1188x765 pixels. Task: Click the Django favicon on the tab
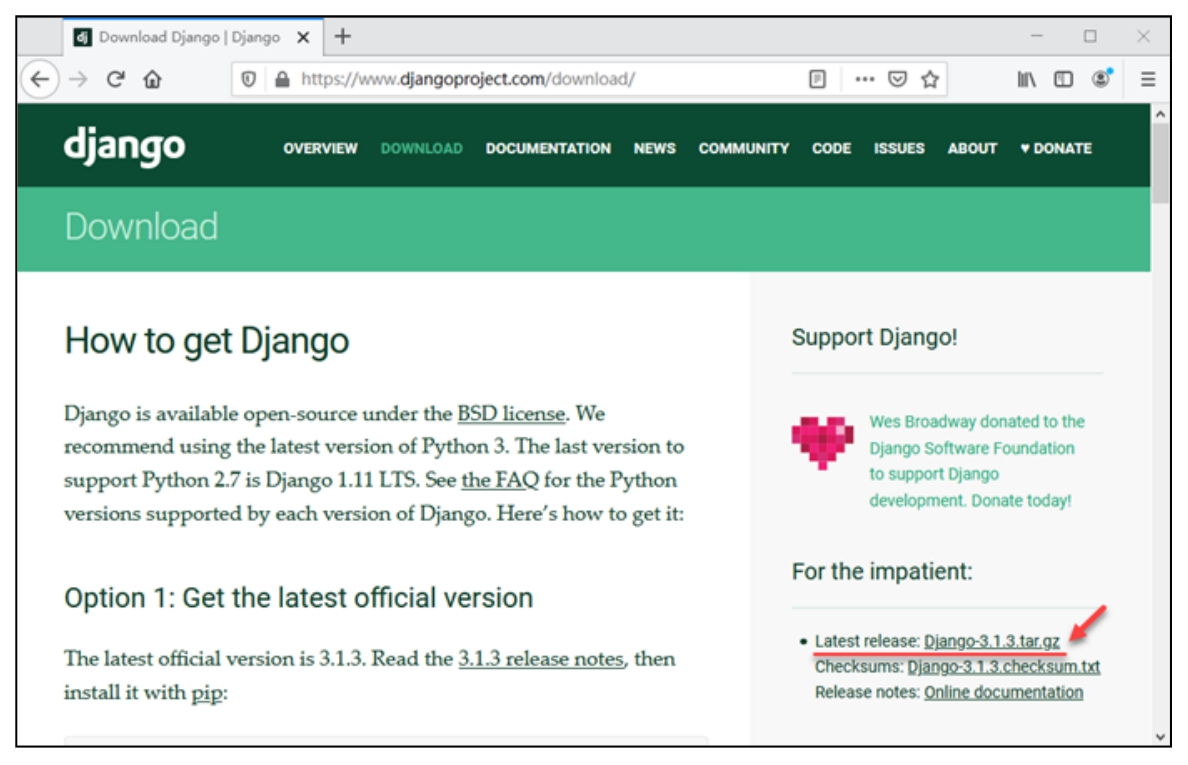point(83,37)
